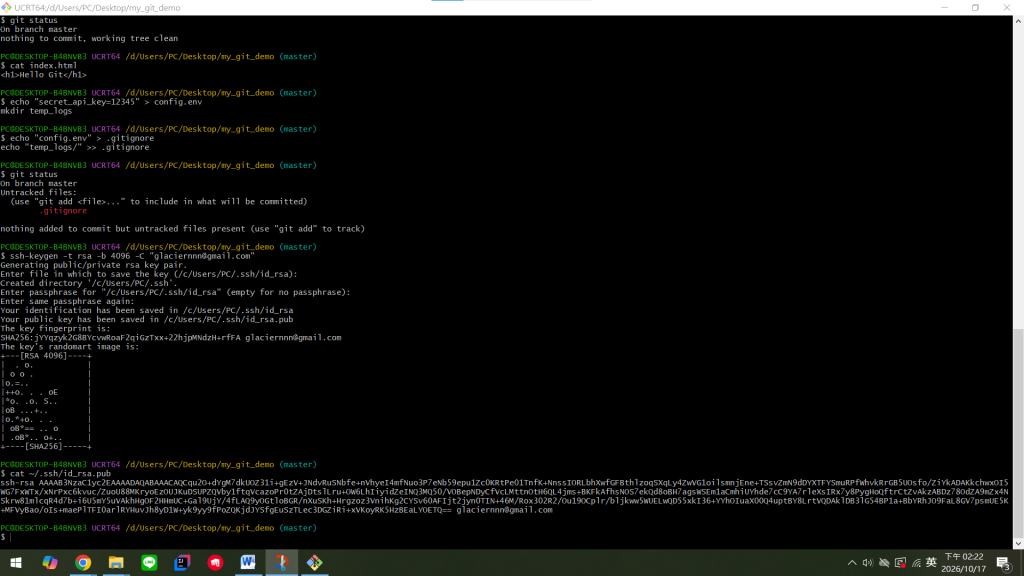Click 'nothing to commit, working tree clean'
The width and height of the screenshot is (1024, 576).
tap(89, 39)
